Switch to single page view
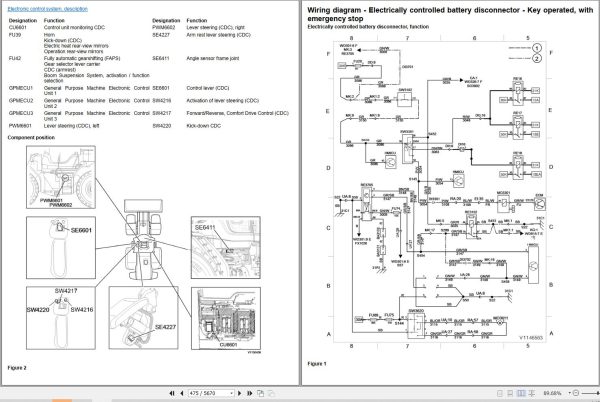 point(500,393)
